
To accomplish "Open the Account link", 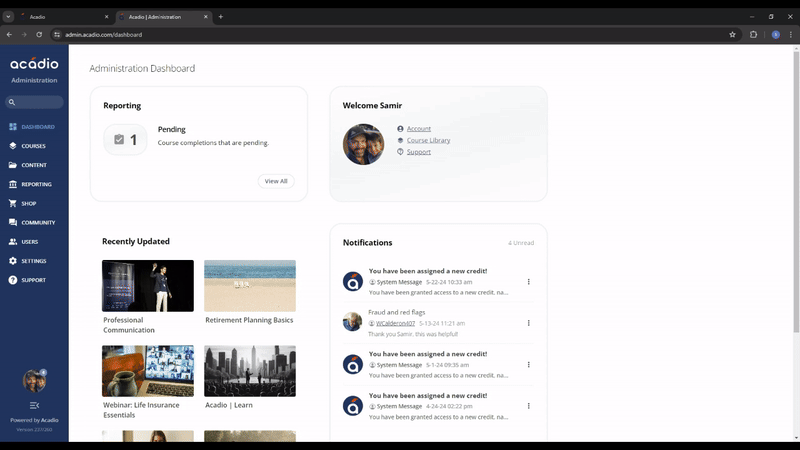I will click(x=418, y=129).
